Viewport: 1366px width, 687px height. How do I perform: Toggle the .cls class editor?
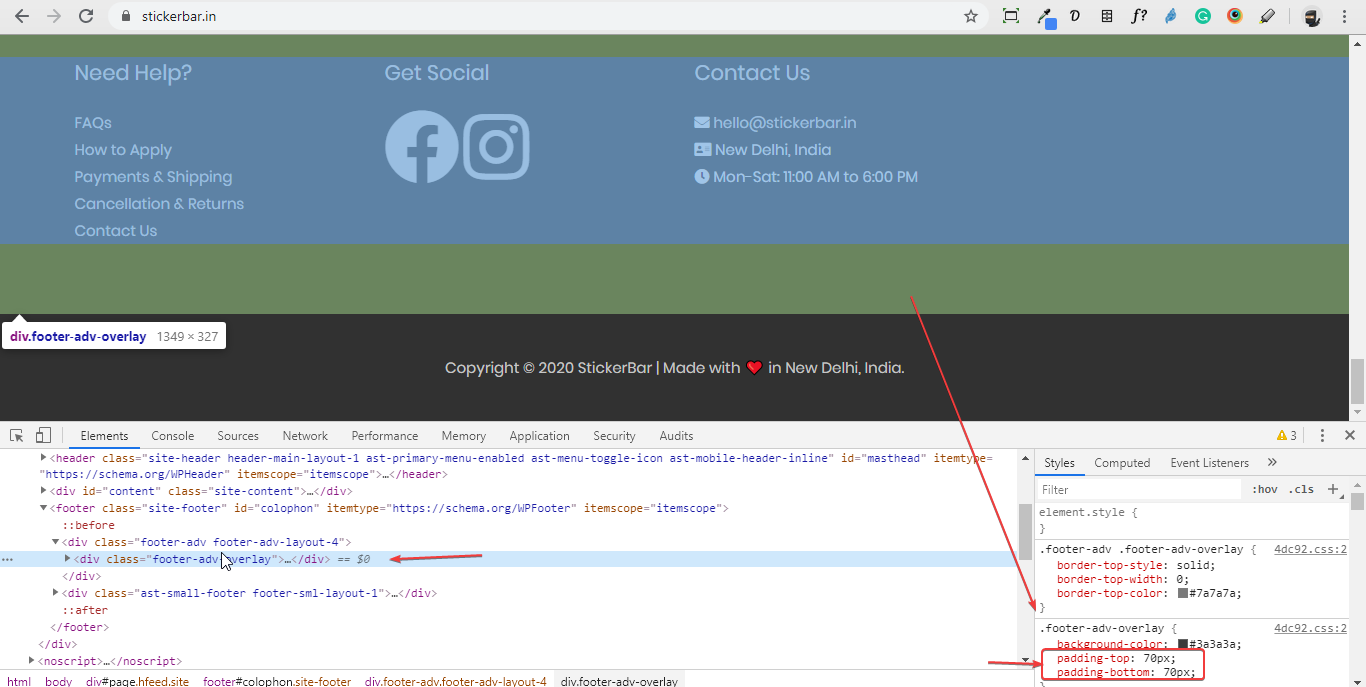[x=1301, y=489]
